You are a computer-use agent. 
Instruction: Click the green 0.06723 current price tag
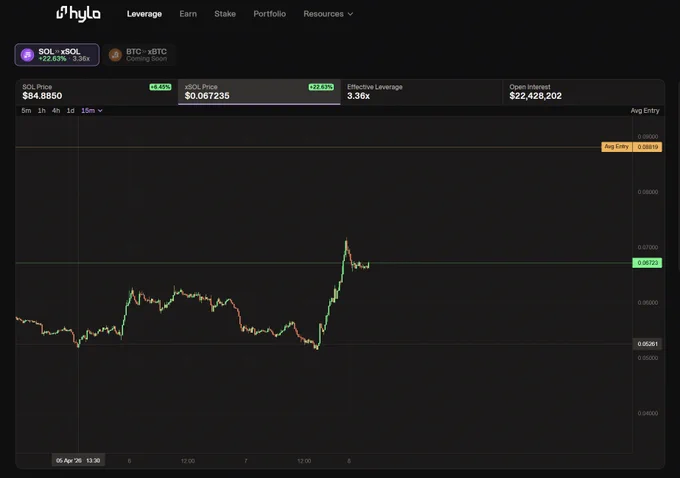(647, 263)
